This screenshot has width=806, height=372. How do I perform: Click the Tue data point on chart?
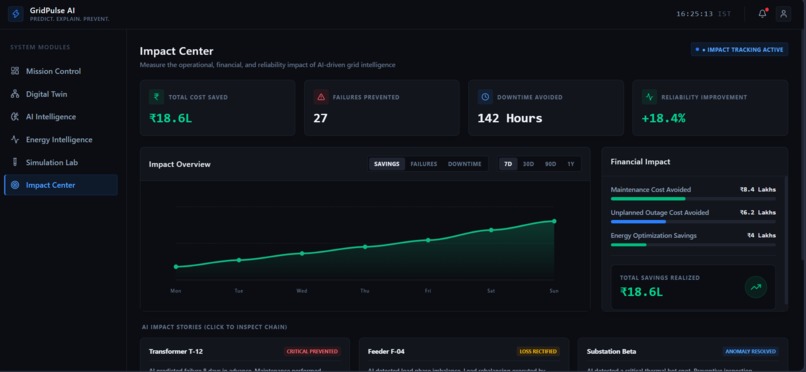pos(239,260)
